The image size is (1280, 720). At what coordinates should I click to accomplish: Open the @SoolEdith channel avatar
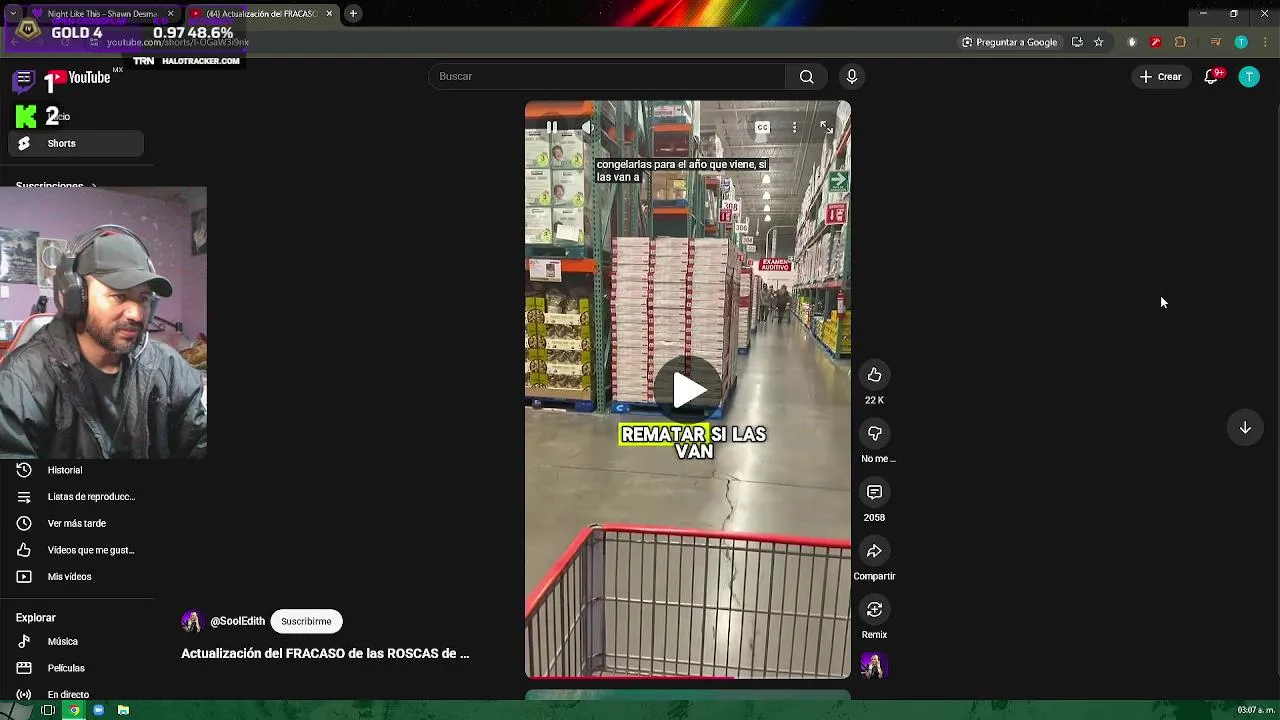point(191,621)
